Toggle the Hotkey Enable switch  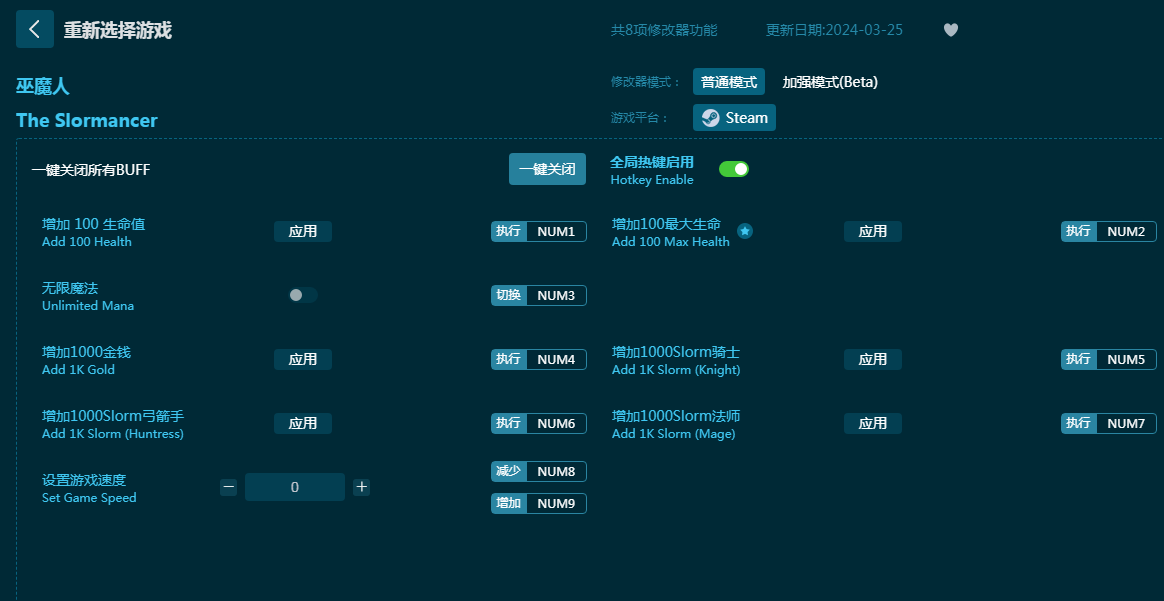click(733, 169)
